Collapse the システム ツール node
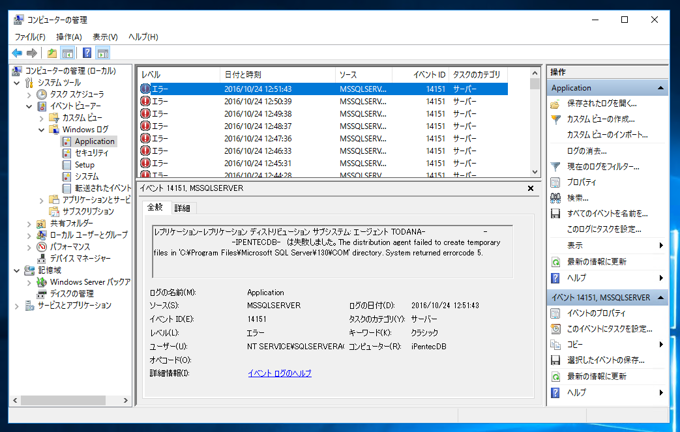680x432 pixels. 17,83
